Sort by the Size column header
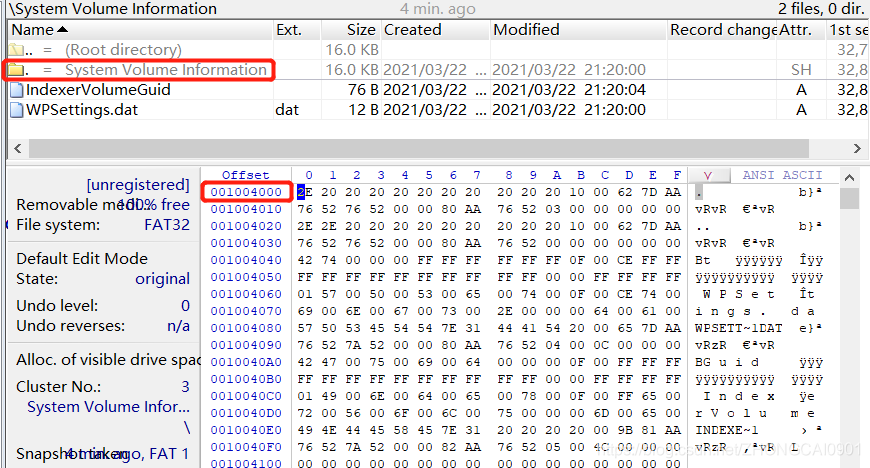 pos(351,30)
